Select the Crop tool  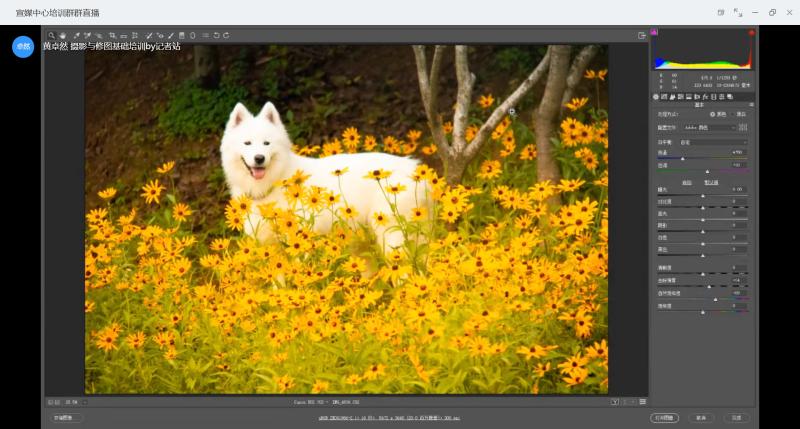111,35
